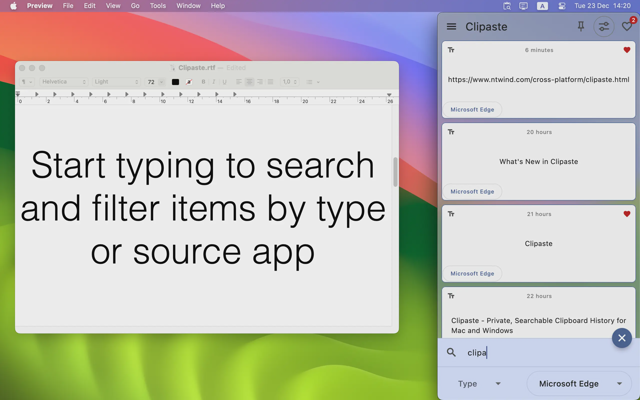Open the Window menu
The height and width of the screenshot is (400, 640).
pos(188,6)
